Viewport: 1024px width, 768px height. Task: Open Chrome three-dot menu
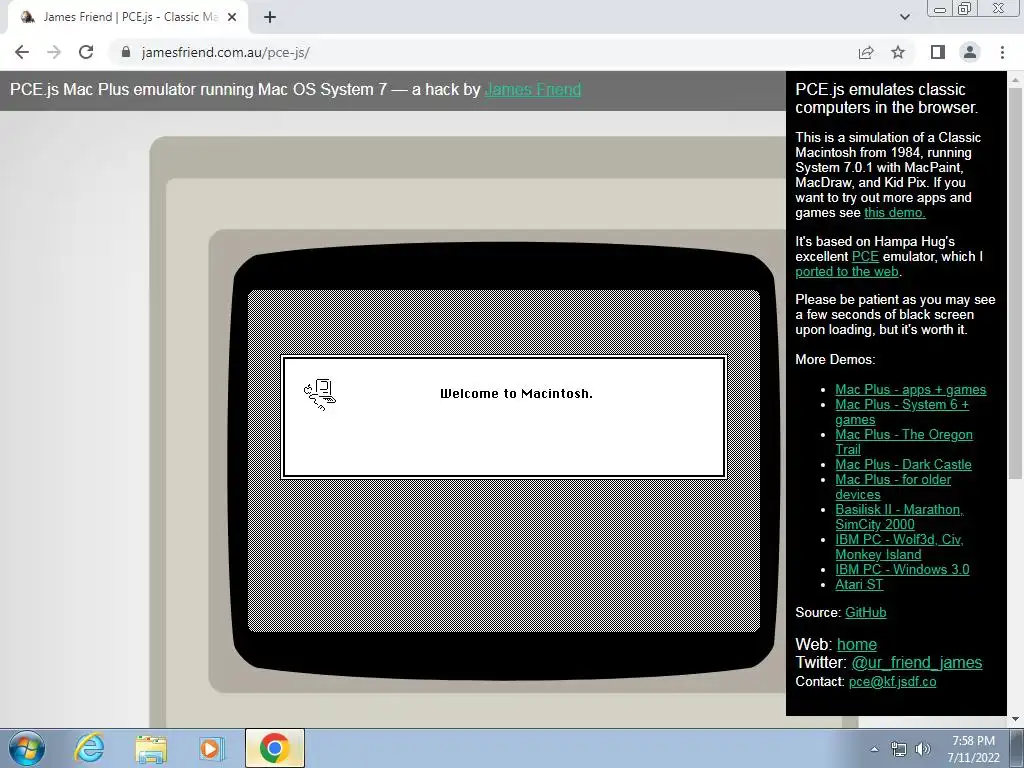(1002, 52)
